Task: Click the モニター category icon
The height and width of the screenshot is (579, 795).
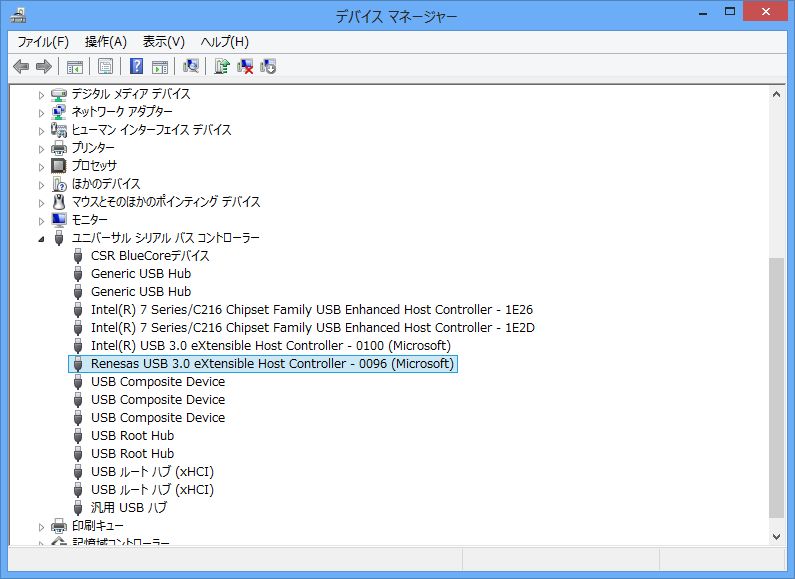Action: pyautogui.click(x=59, y=220)
